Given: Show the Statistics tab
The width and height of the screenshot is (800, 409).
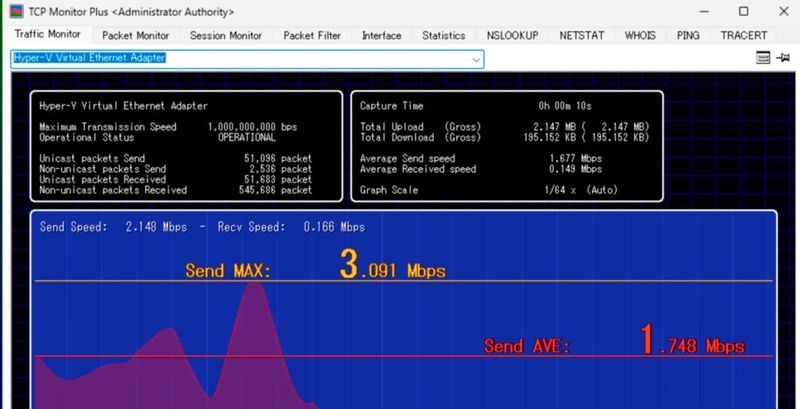Looking at the screenshot, I should click(x=443, y=36).
